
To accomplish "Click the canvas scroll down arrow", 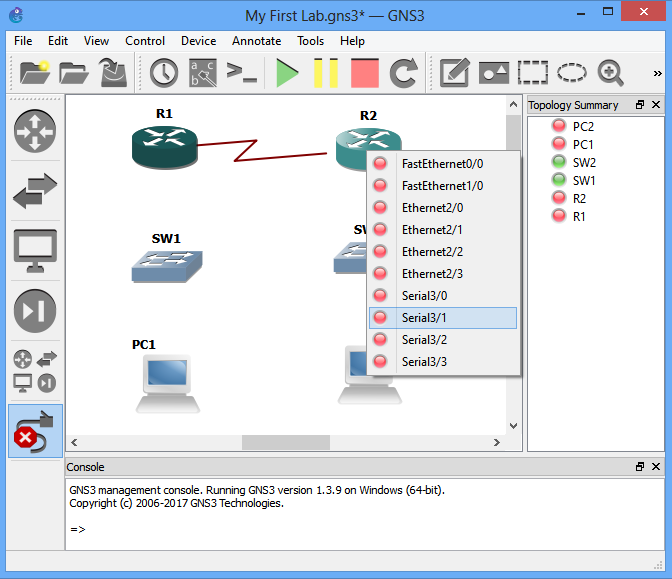I will (x=513, y=426).
